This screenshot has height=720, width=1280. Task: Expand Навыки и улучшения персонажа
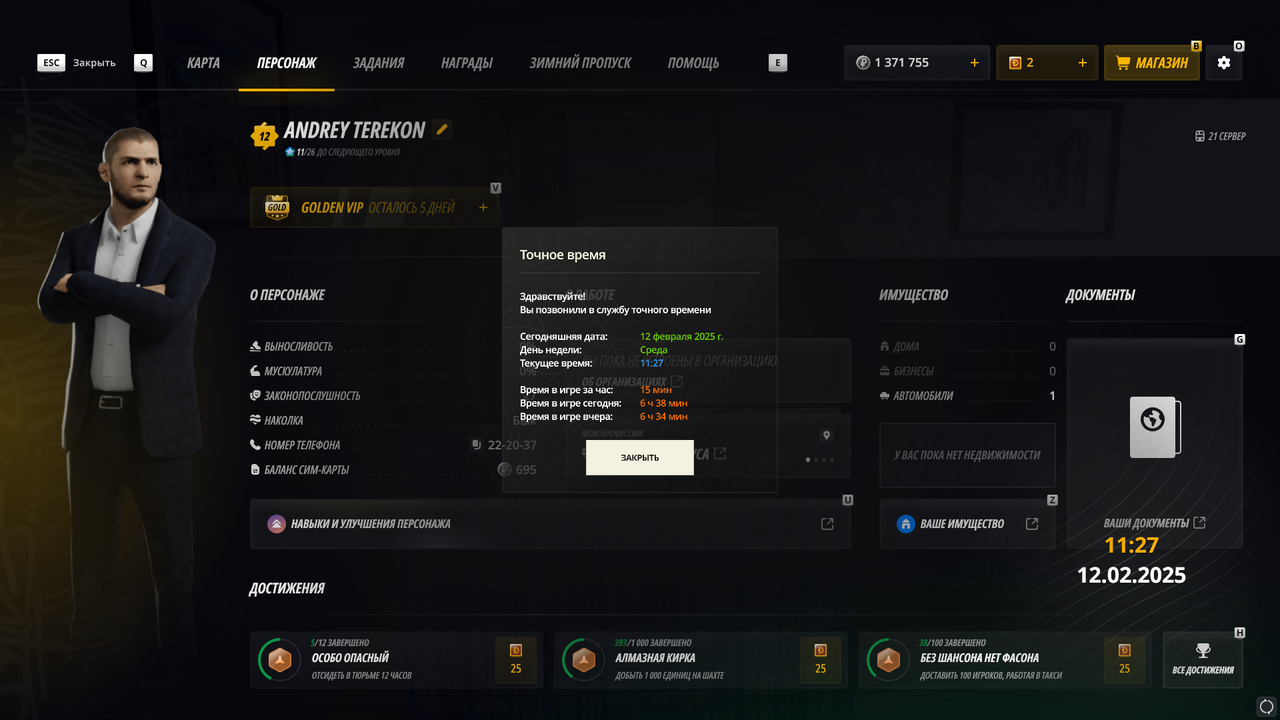(x=550, y=524)
